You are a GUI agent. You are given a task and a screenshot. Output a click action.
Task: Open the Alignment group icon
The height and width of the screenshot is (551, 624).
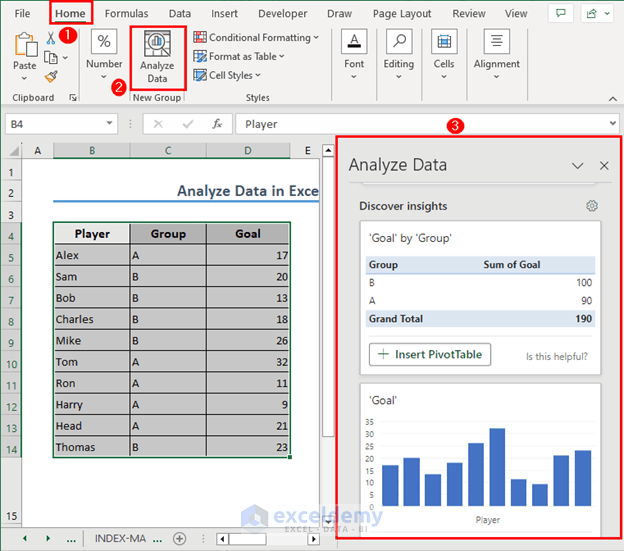[x=497, y=41]
